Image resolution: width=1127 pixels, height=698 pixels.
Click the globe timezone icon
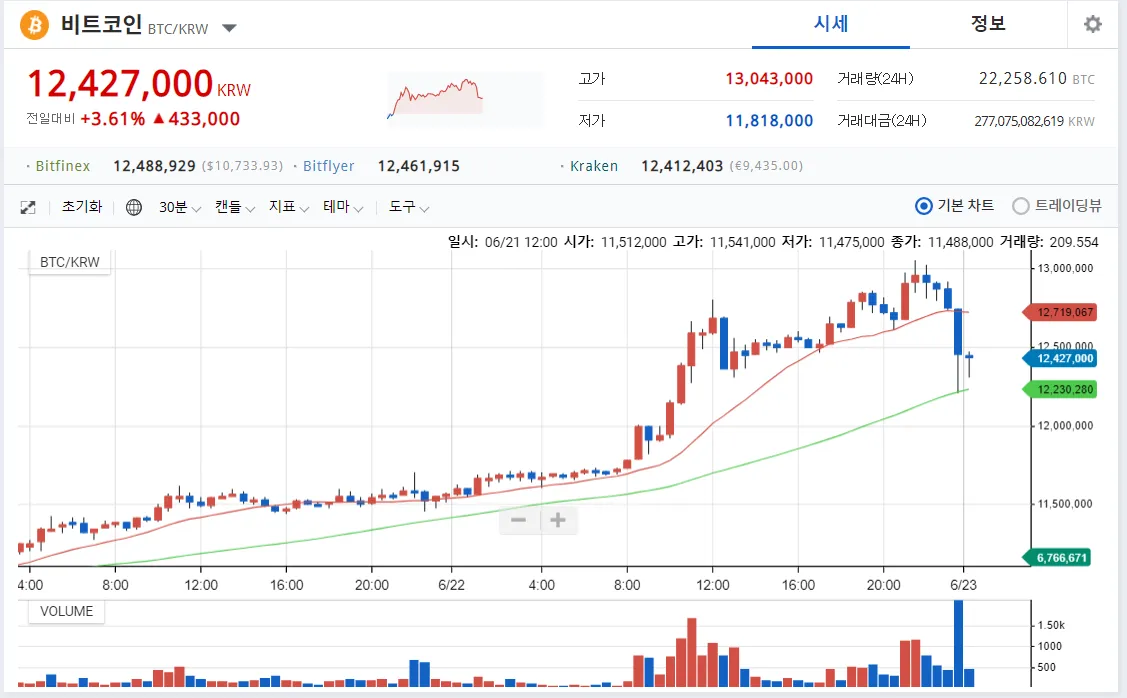134,208
